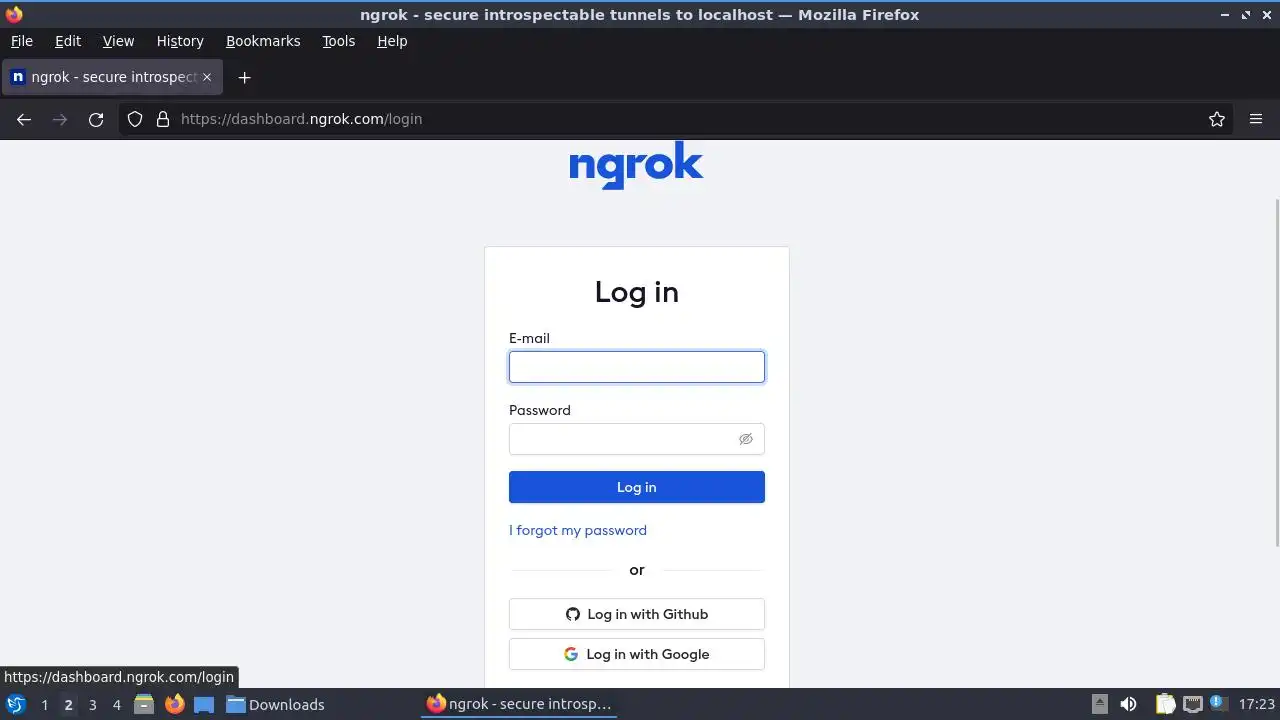Maximize the Firefox window

pos(1246,15)
